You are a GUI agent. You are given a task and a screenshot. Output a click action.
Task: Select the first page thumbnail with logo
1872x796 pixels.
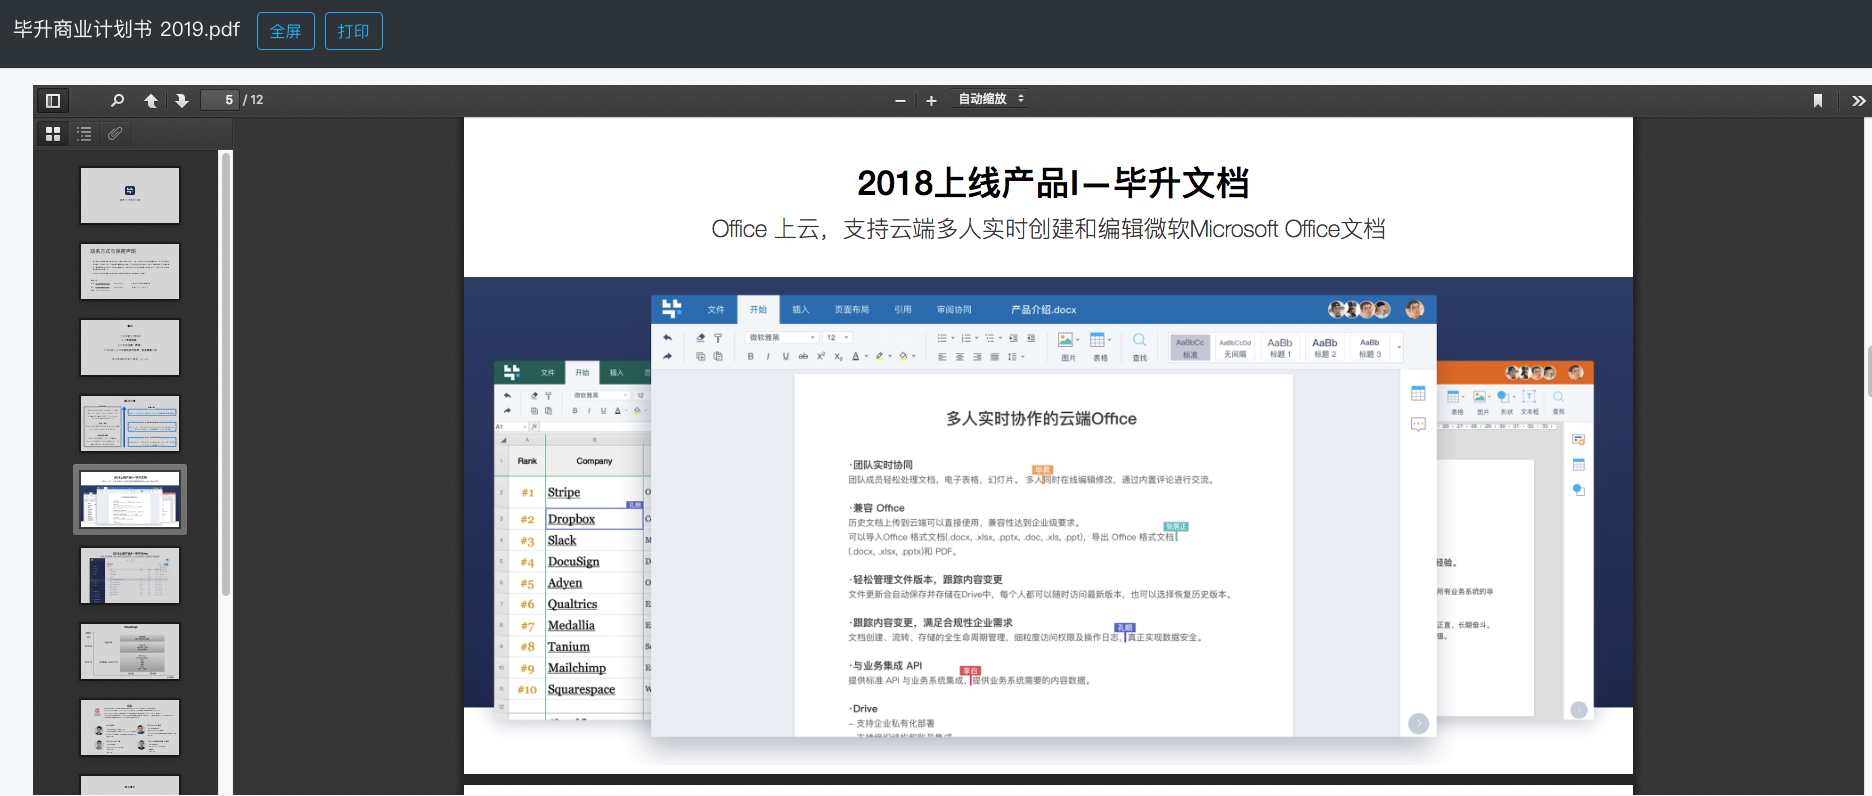[x=130, y=195]
